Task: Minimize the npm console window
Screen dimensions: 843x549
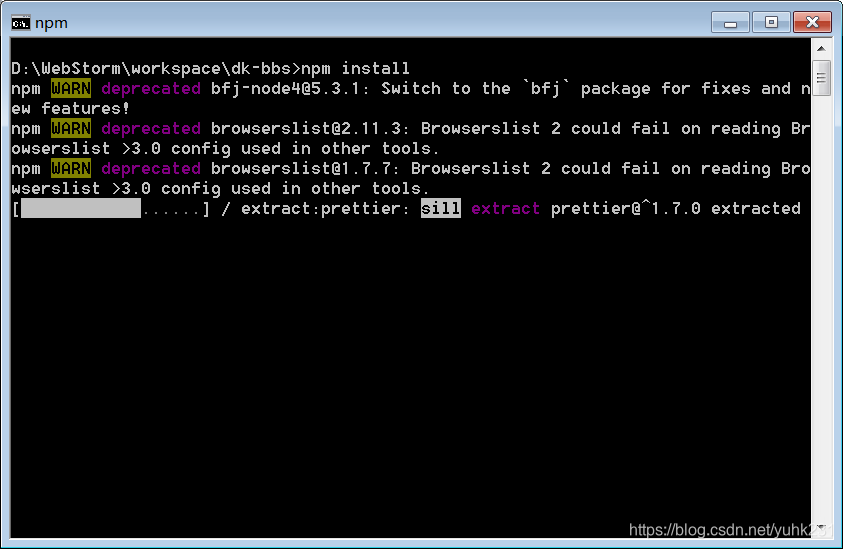Action: pos(730,23)
